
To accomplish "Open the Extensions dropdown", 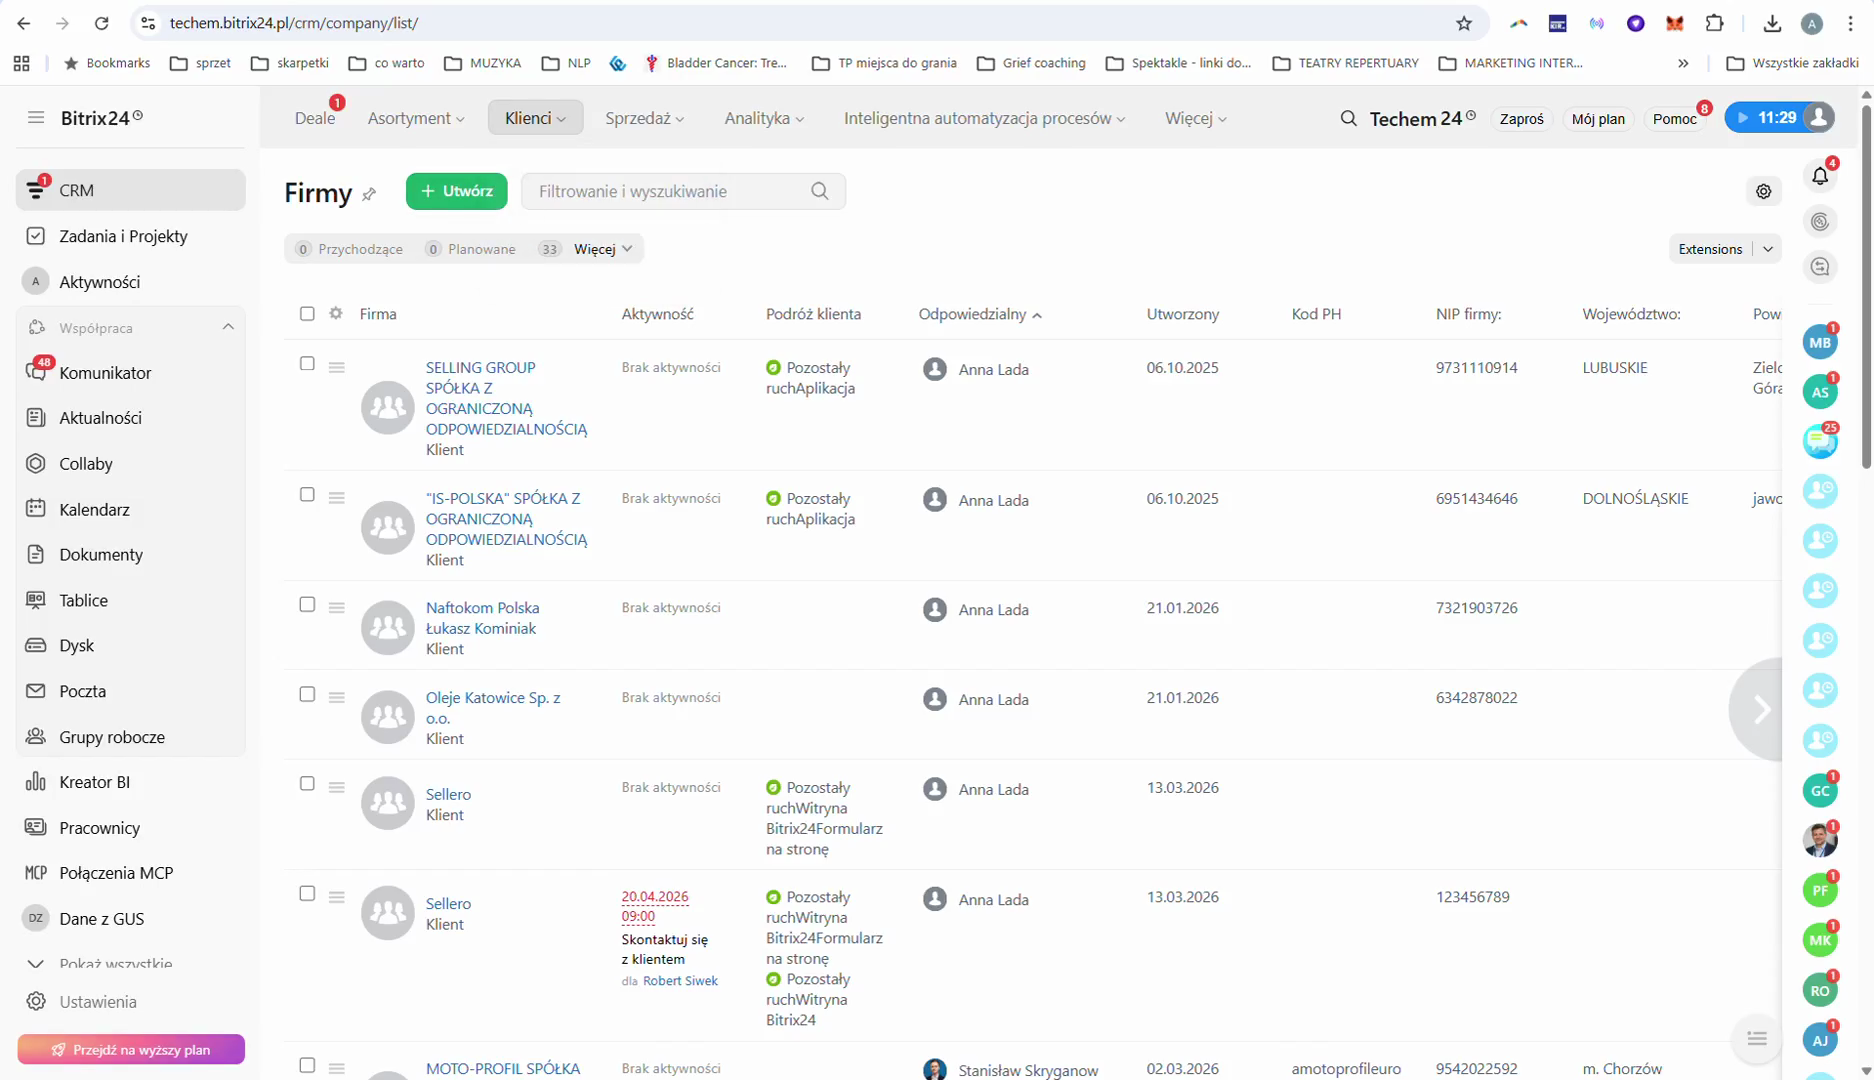I will 1768,249.
